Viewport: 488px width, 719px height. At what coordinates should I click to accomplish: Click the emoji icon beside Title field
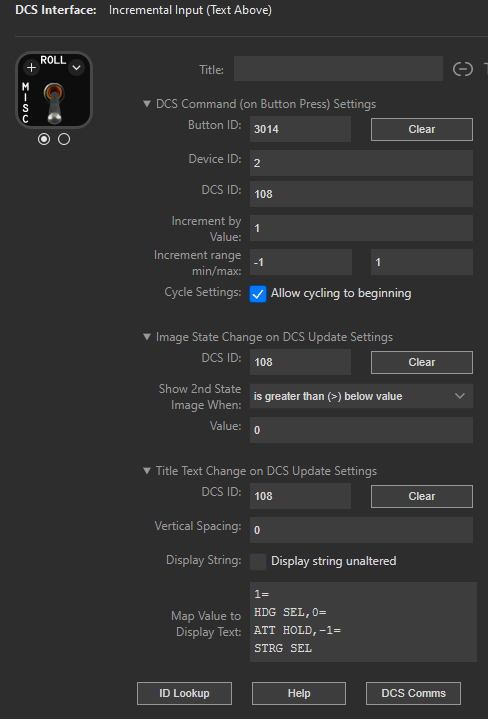[463, 69]
